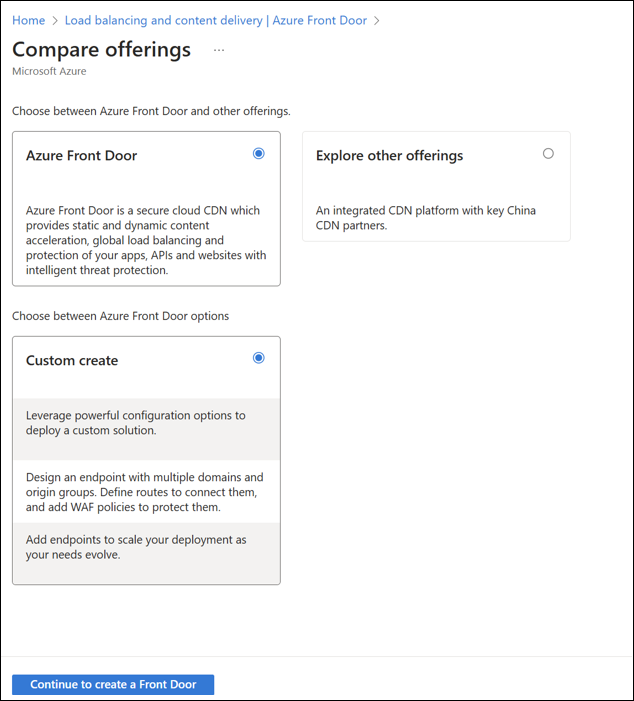The height and width of the screenshot is (701, 634).
Task: Open the ellipsis more options menu
Action: click(219, 49)
